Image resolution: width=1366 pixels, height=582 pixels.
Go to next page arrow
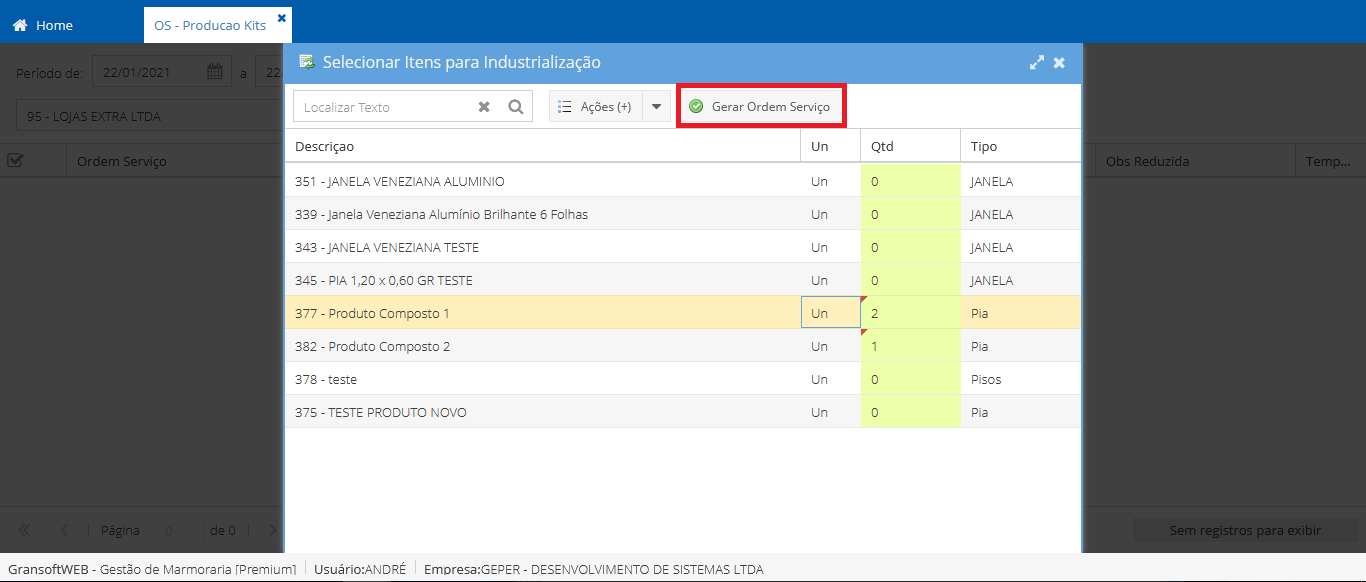pyautogui.click(x=272, y=530)
